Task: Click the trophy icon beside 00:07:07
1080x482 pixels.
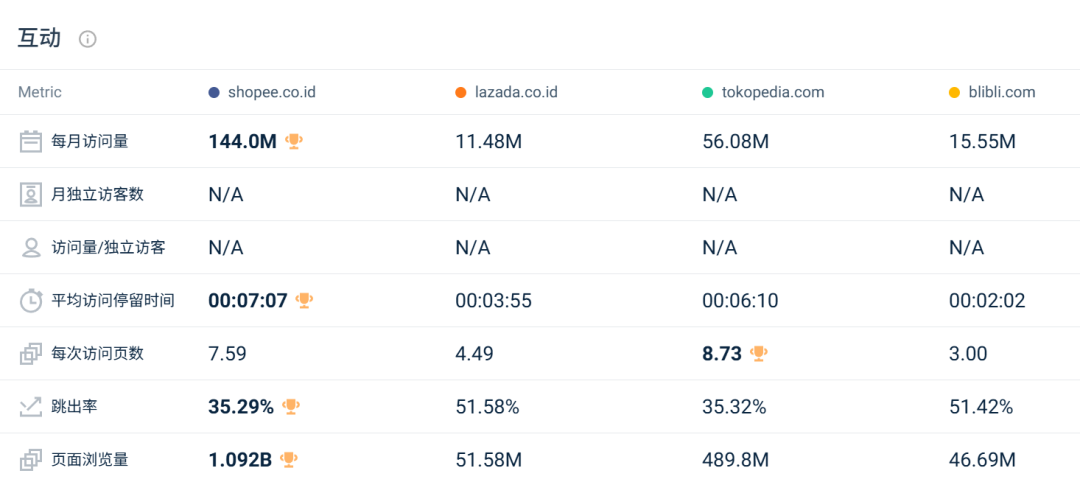Action: click(304, 300)
